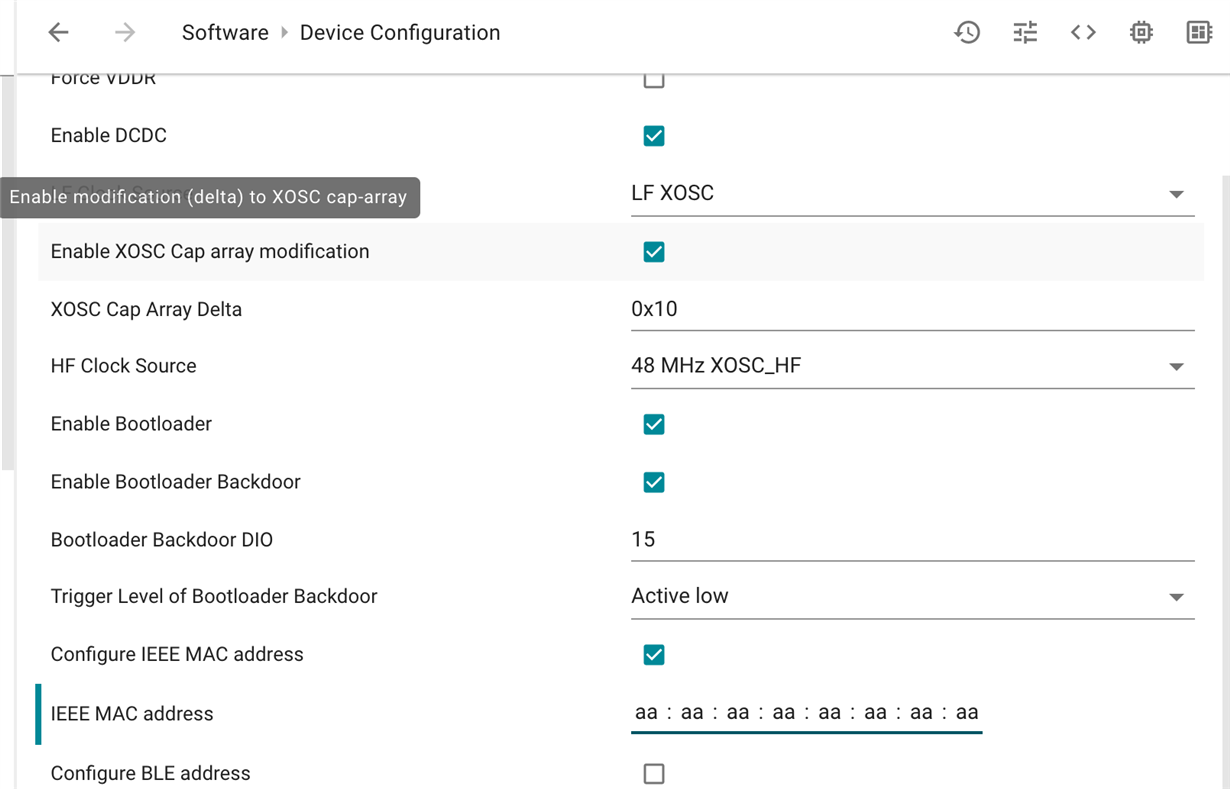
Task: Toggle the Configure IEEE MAC address checkbox
Action: (654, 655)
